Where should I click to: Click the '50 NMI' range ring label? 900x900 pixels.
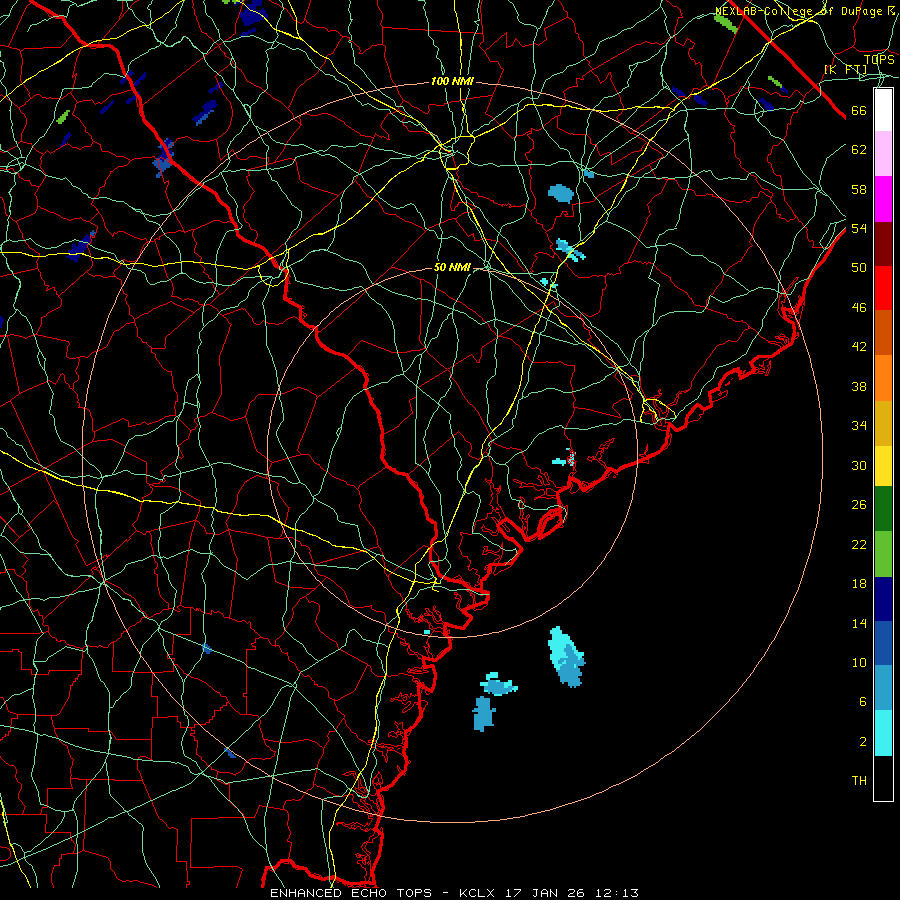pos(452,267)
